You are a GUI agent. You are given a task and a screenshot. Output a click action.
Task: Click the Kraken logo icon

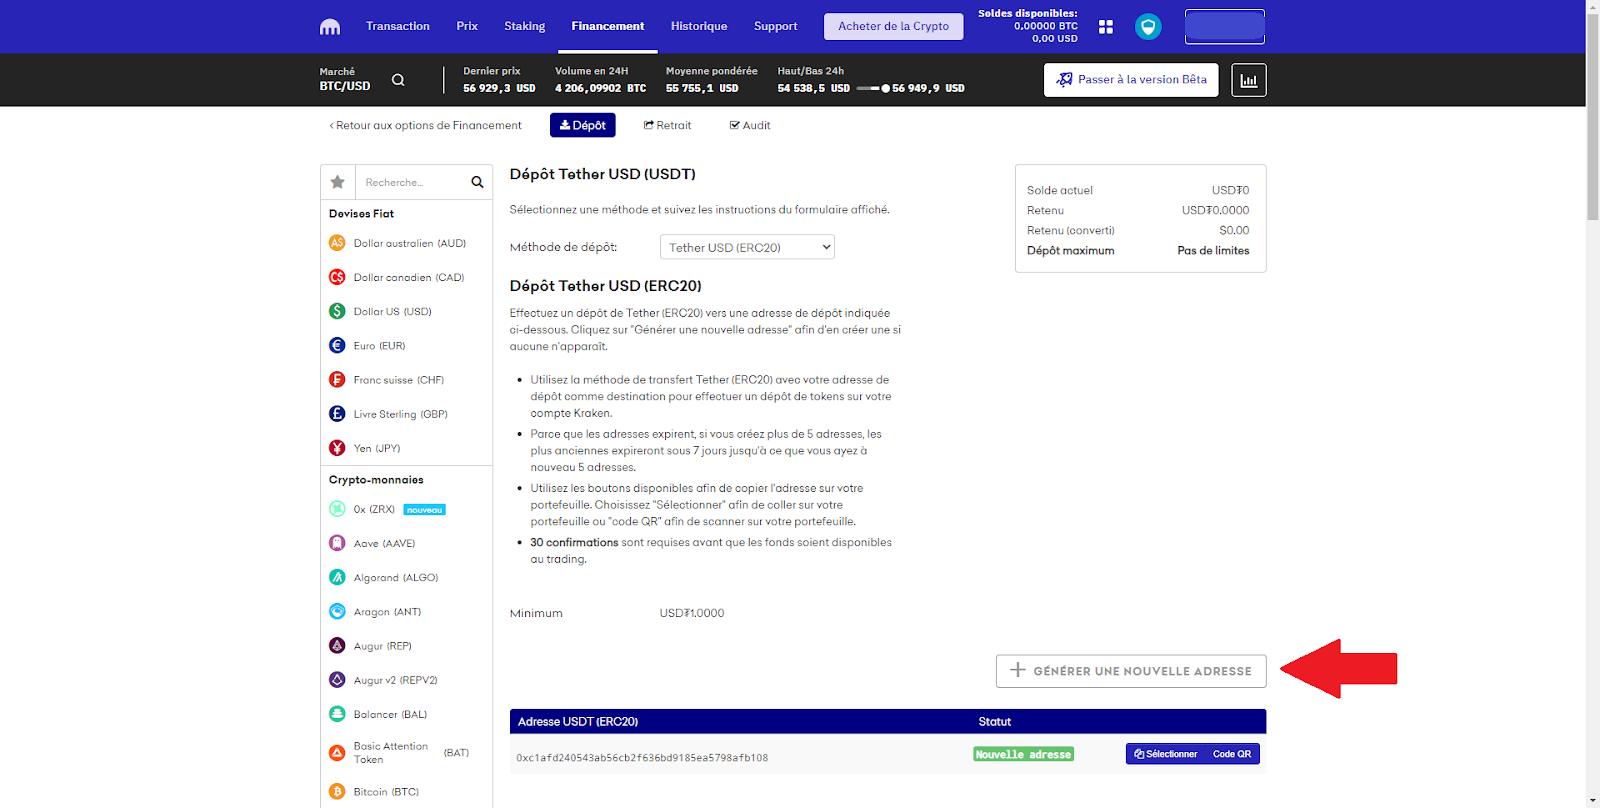[x=330, y=27]
